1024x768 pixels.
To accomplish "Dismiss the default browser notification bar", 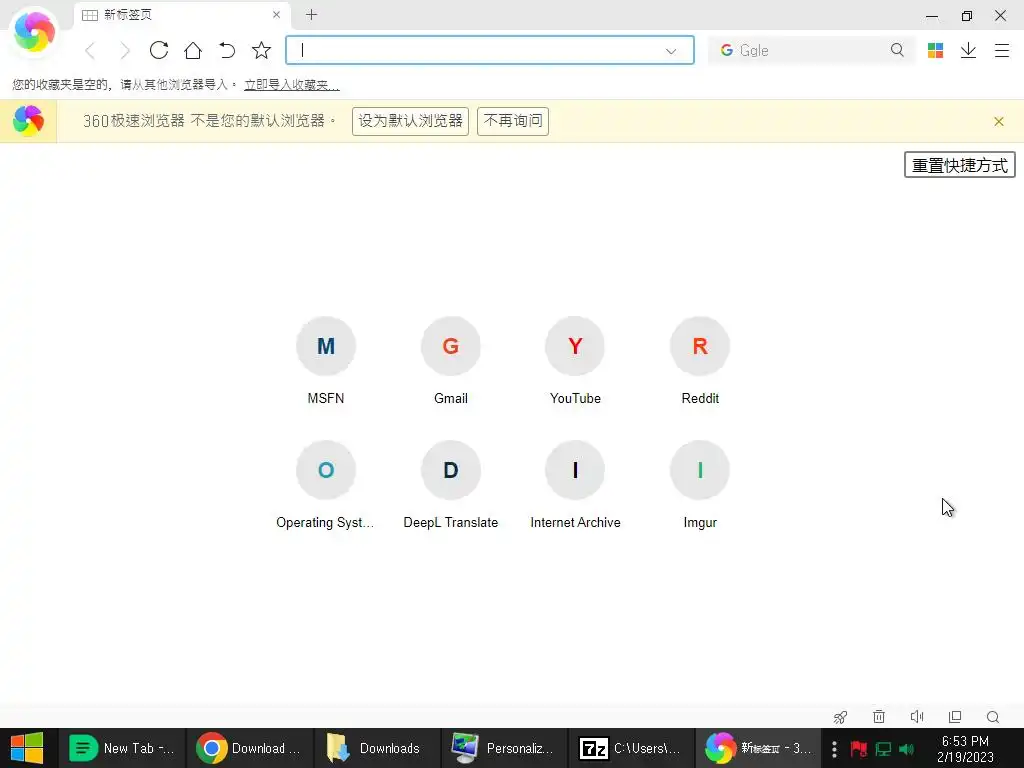I will pos(999,121).
